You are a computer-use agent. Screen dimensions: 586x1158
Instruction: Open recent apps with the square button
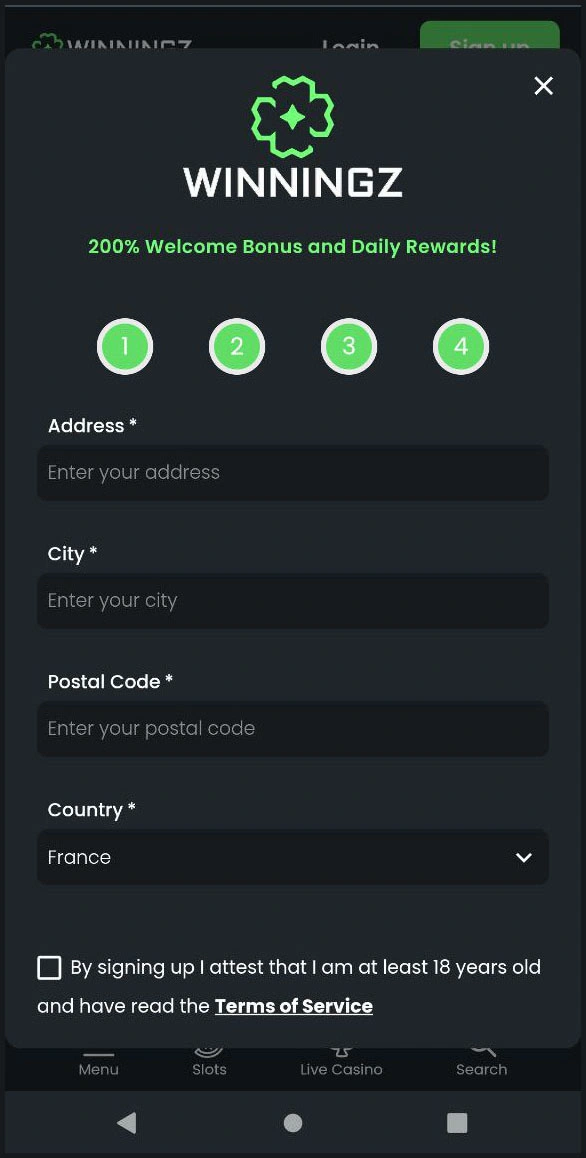pos(457,1123)
